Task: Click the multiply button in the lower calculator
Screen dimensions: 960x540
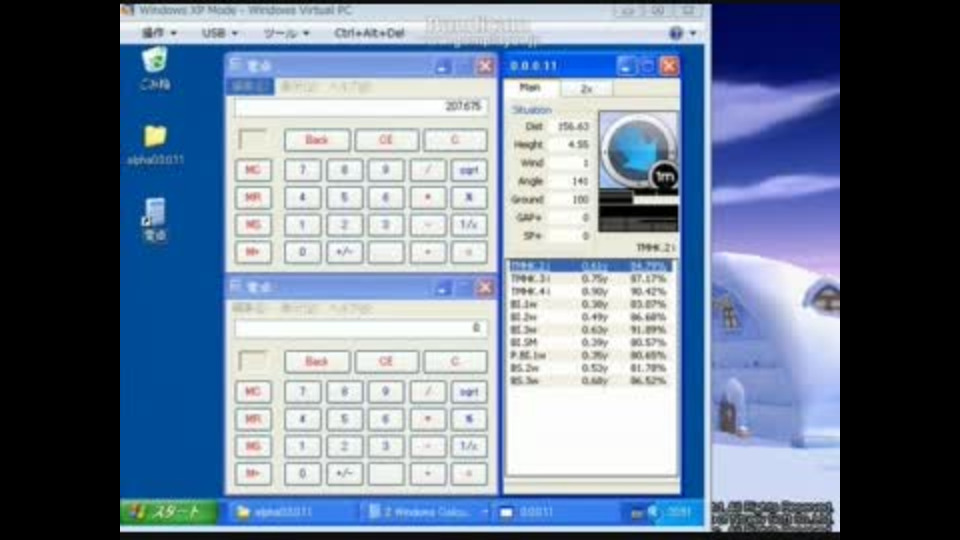Action: (427, 419)
